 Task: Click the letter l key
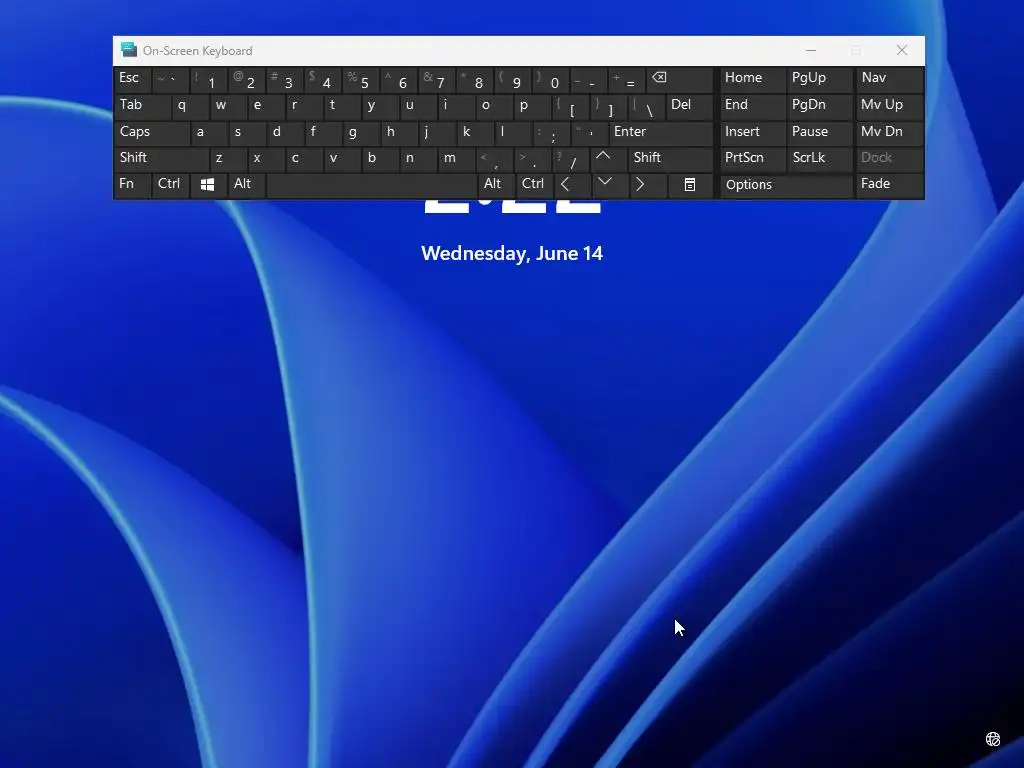point(513,133)
